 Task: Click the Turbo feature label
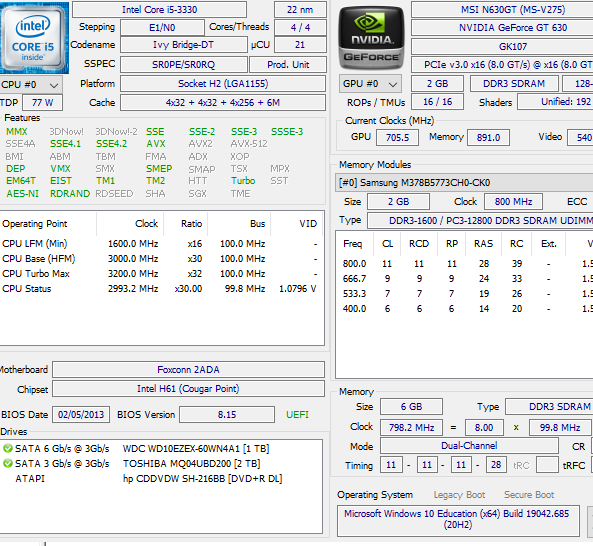pos(243,181)
